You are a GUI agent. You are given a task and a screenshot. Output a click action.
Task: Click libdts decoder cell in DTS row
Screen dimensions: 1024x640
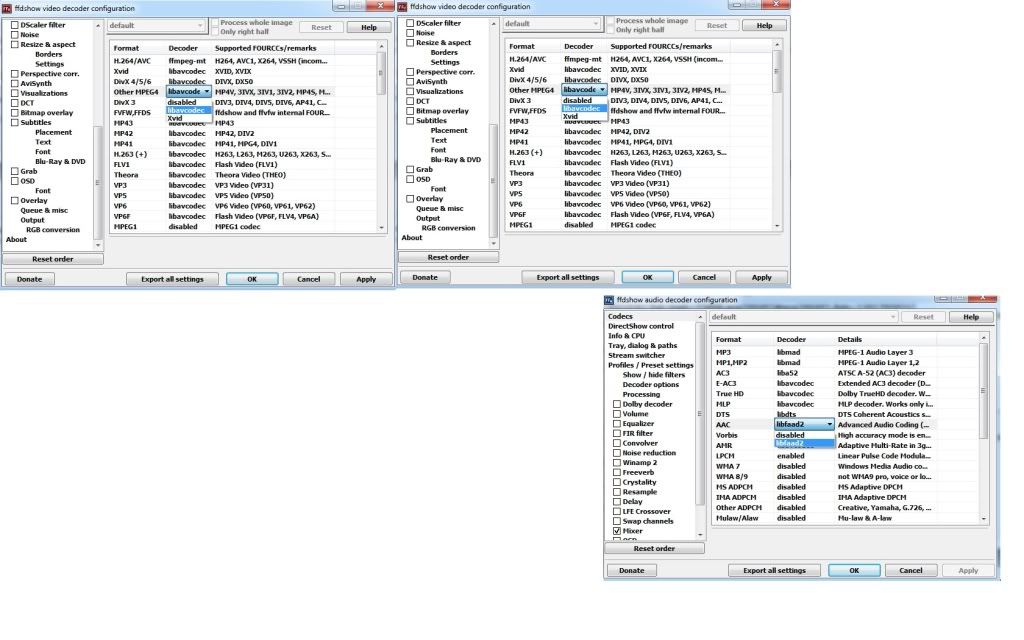(786, 414)
